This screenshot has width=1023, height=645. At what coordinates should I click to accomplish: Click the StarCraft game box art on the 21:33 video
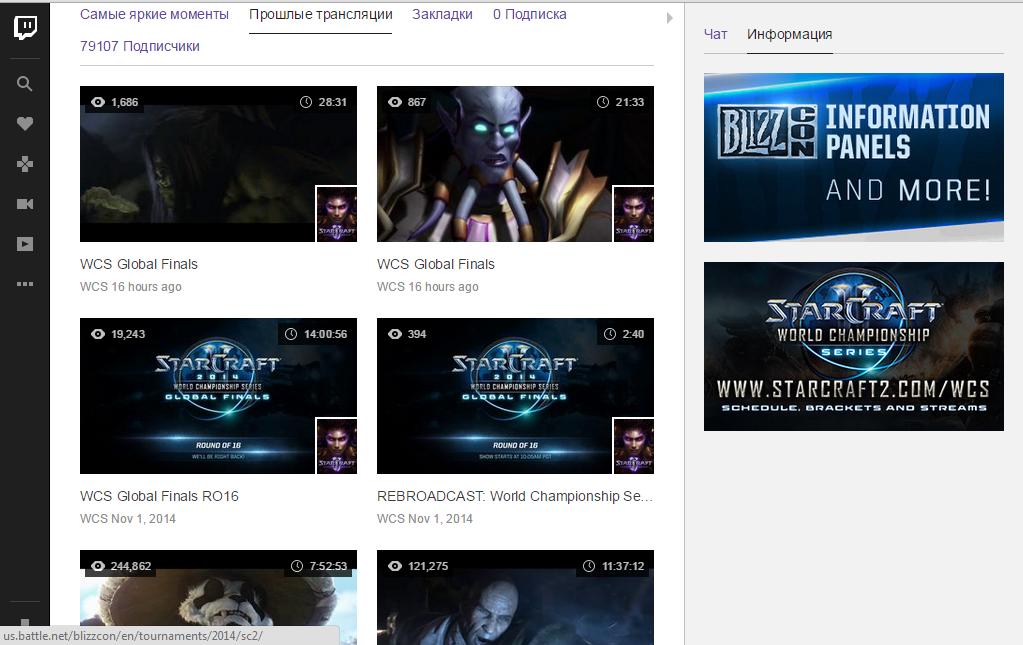pos(634,214)
